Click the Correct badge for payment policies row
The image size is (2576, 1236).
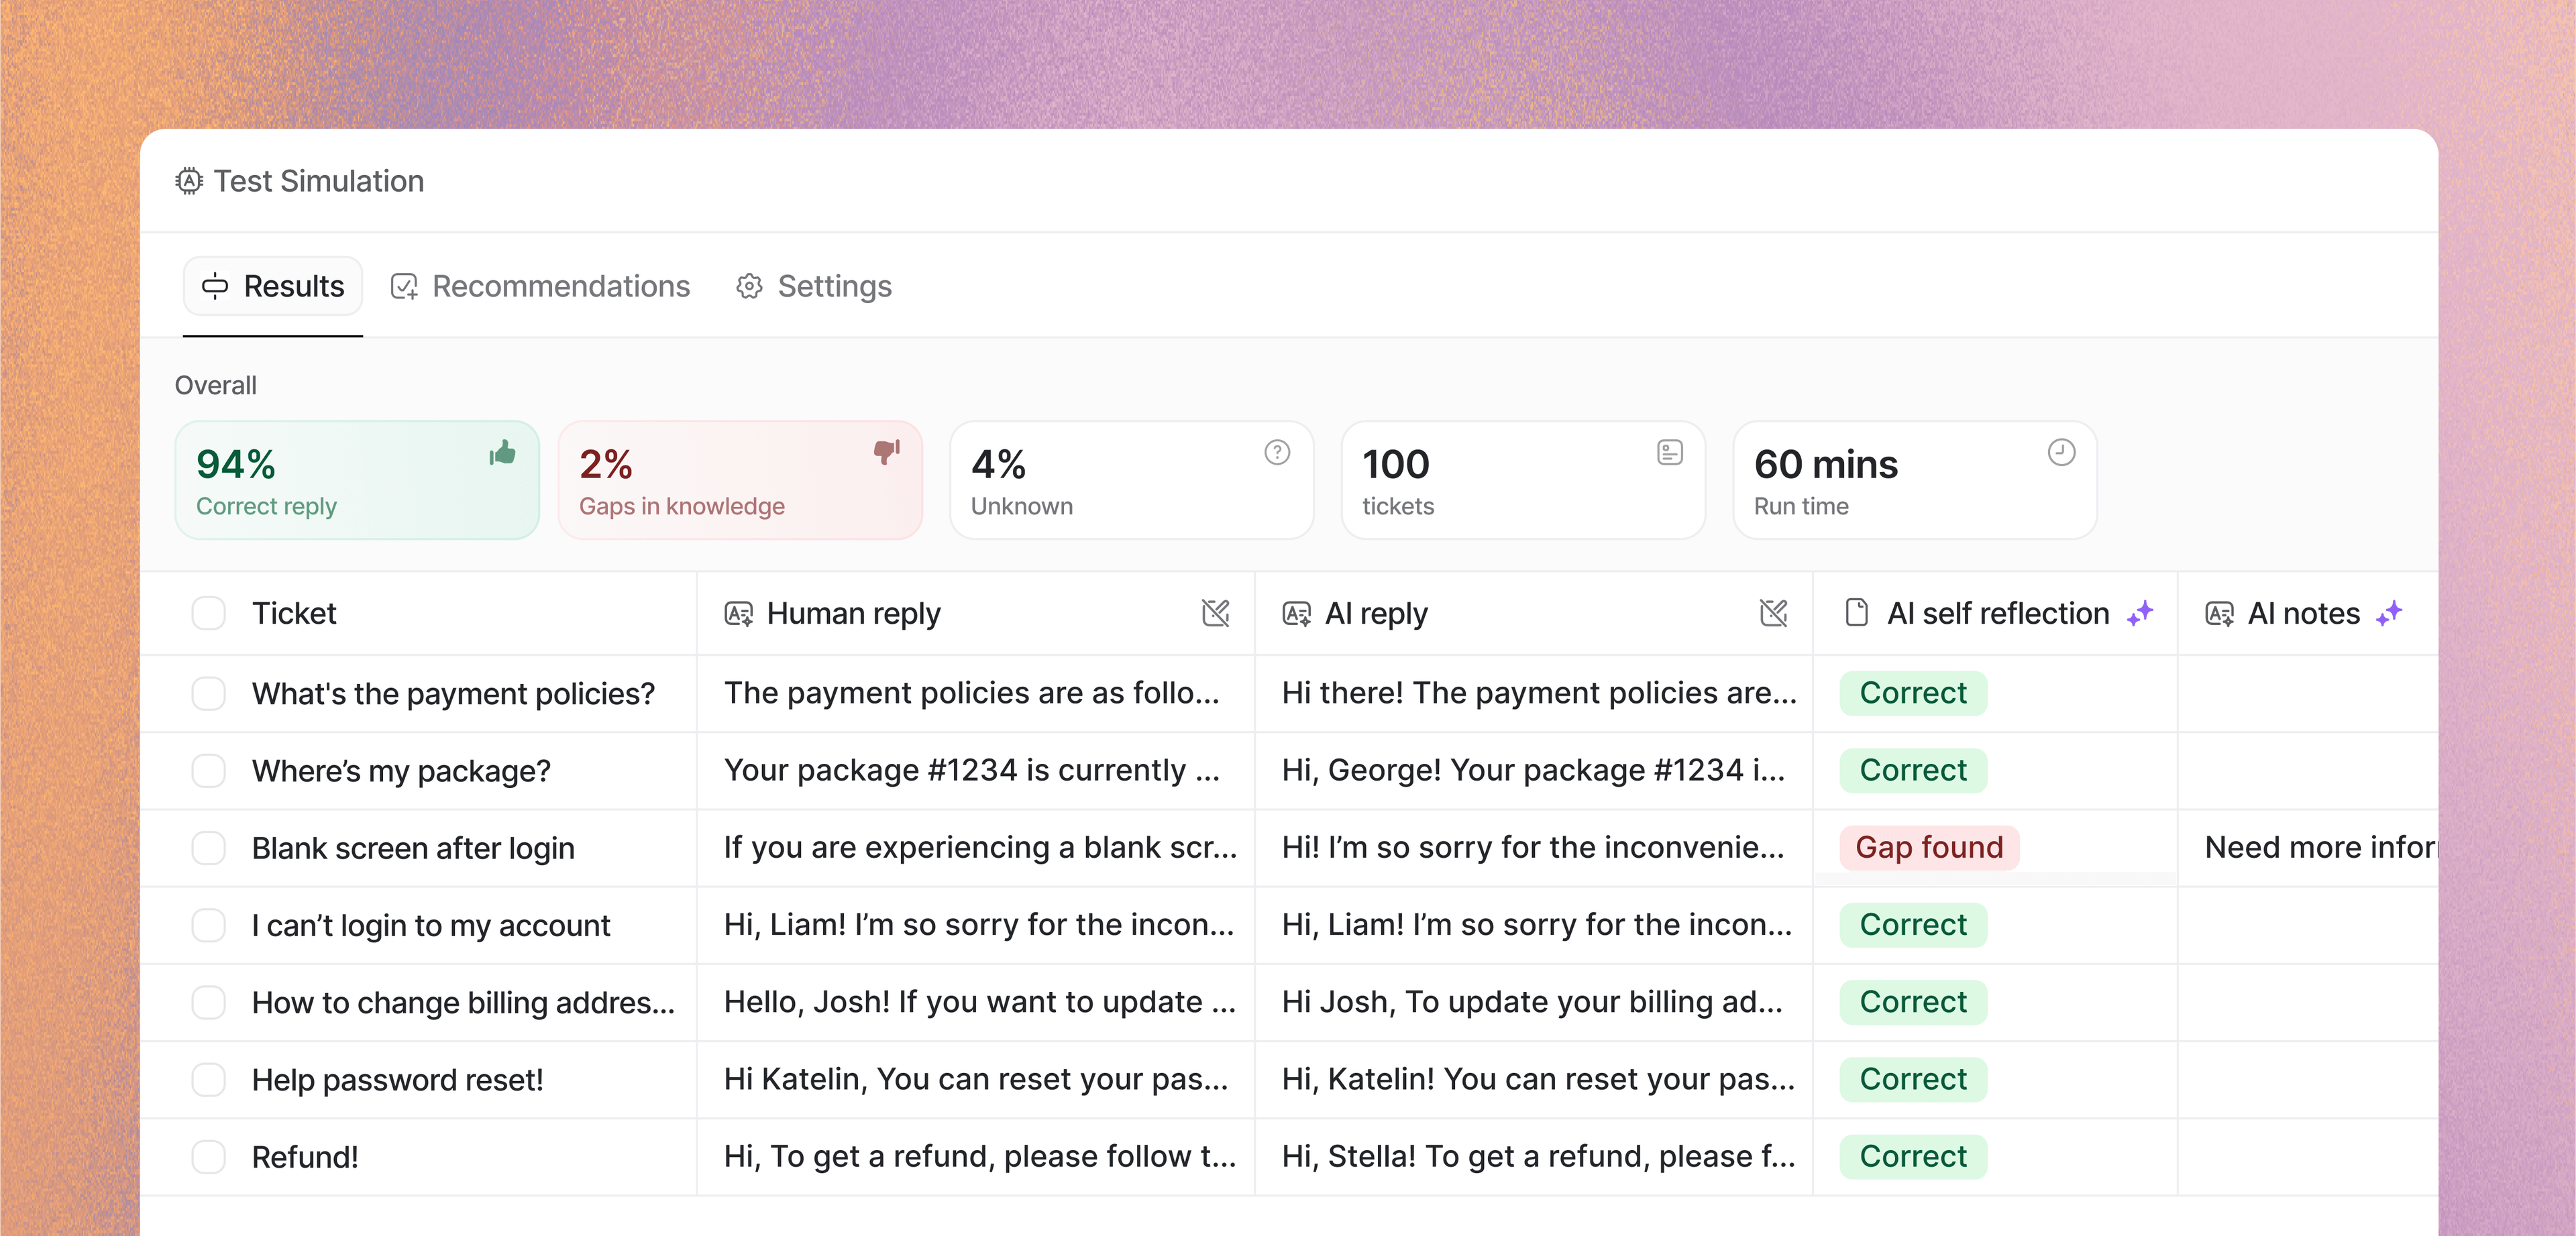[1913, 693]
